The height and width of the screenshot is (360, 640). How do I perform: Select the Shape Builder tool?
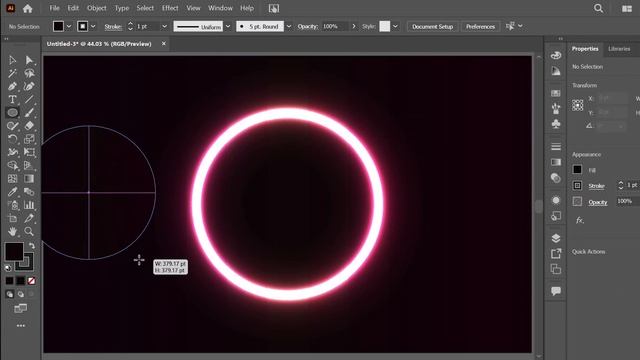coord(13,165)
